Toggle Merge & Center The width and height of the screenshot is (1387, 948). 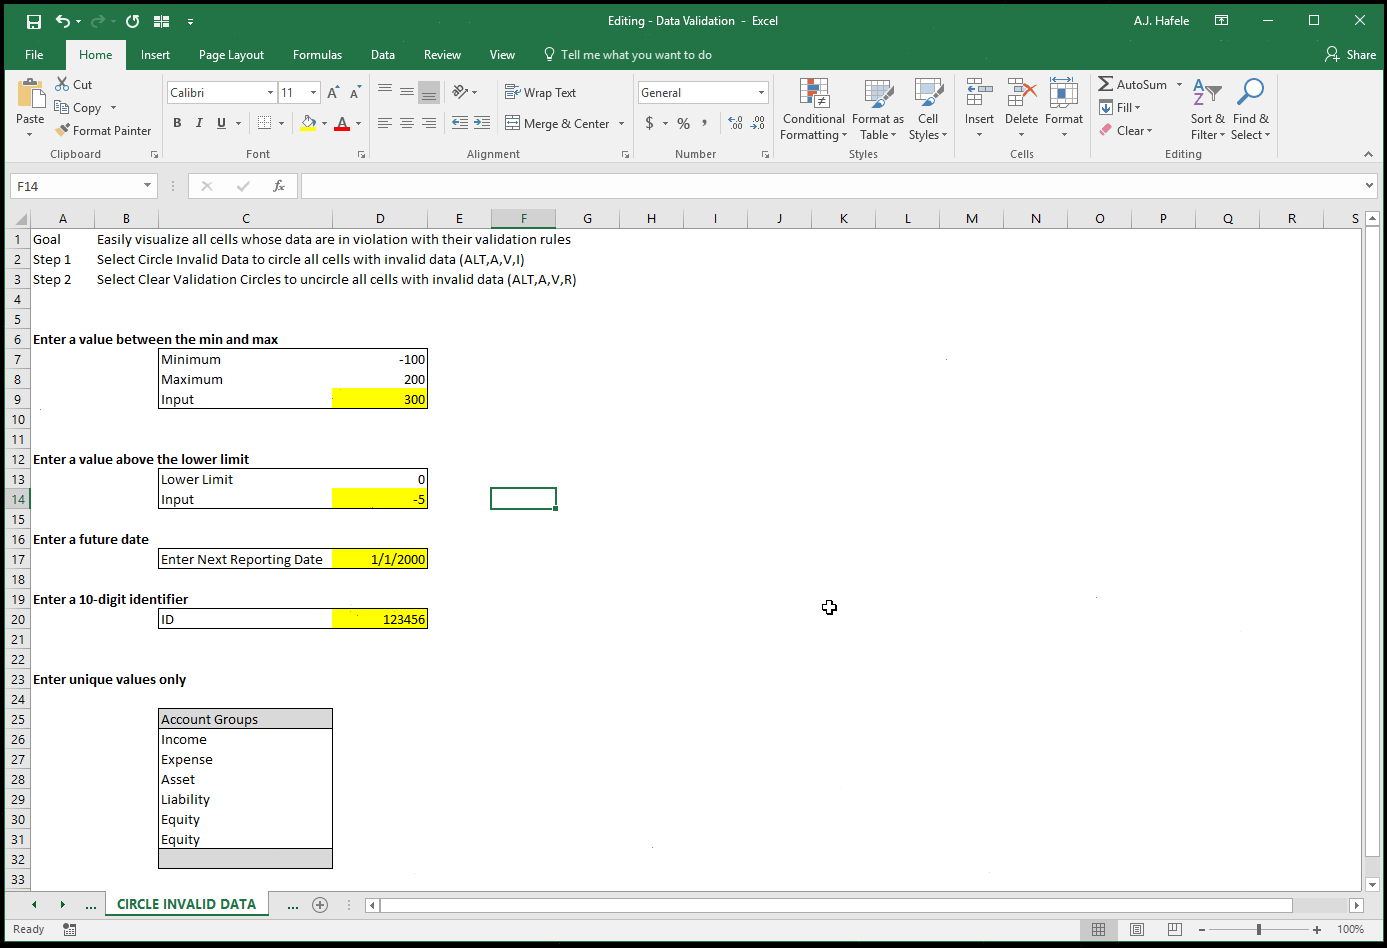557,124
